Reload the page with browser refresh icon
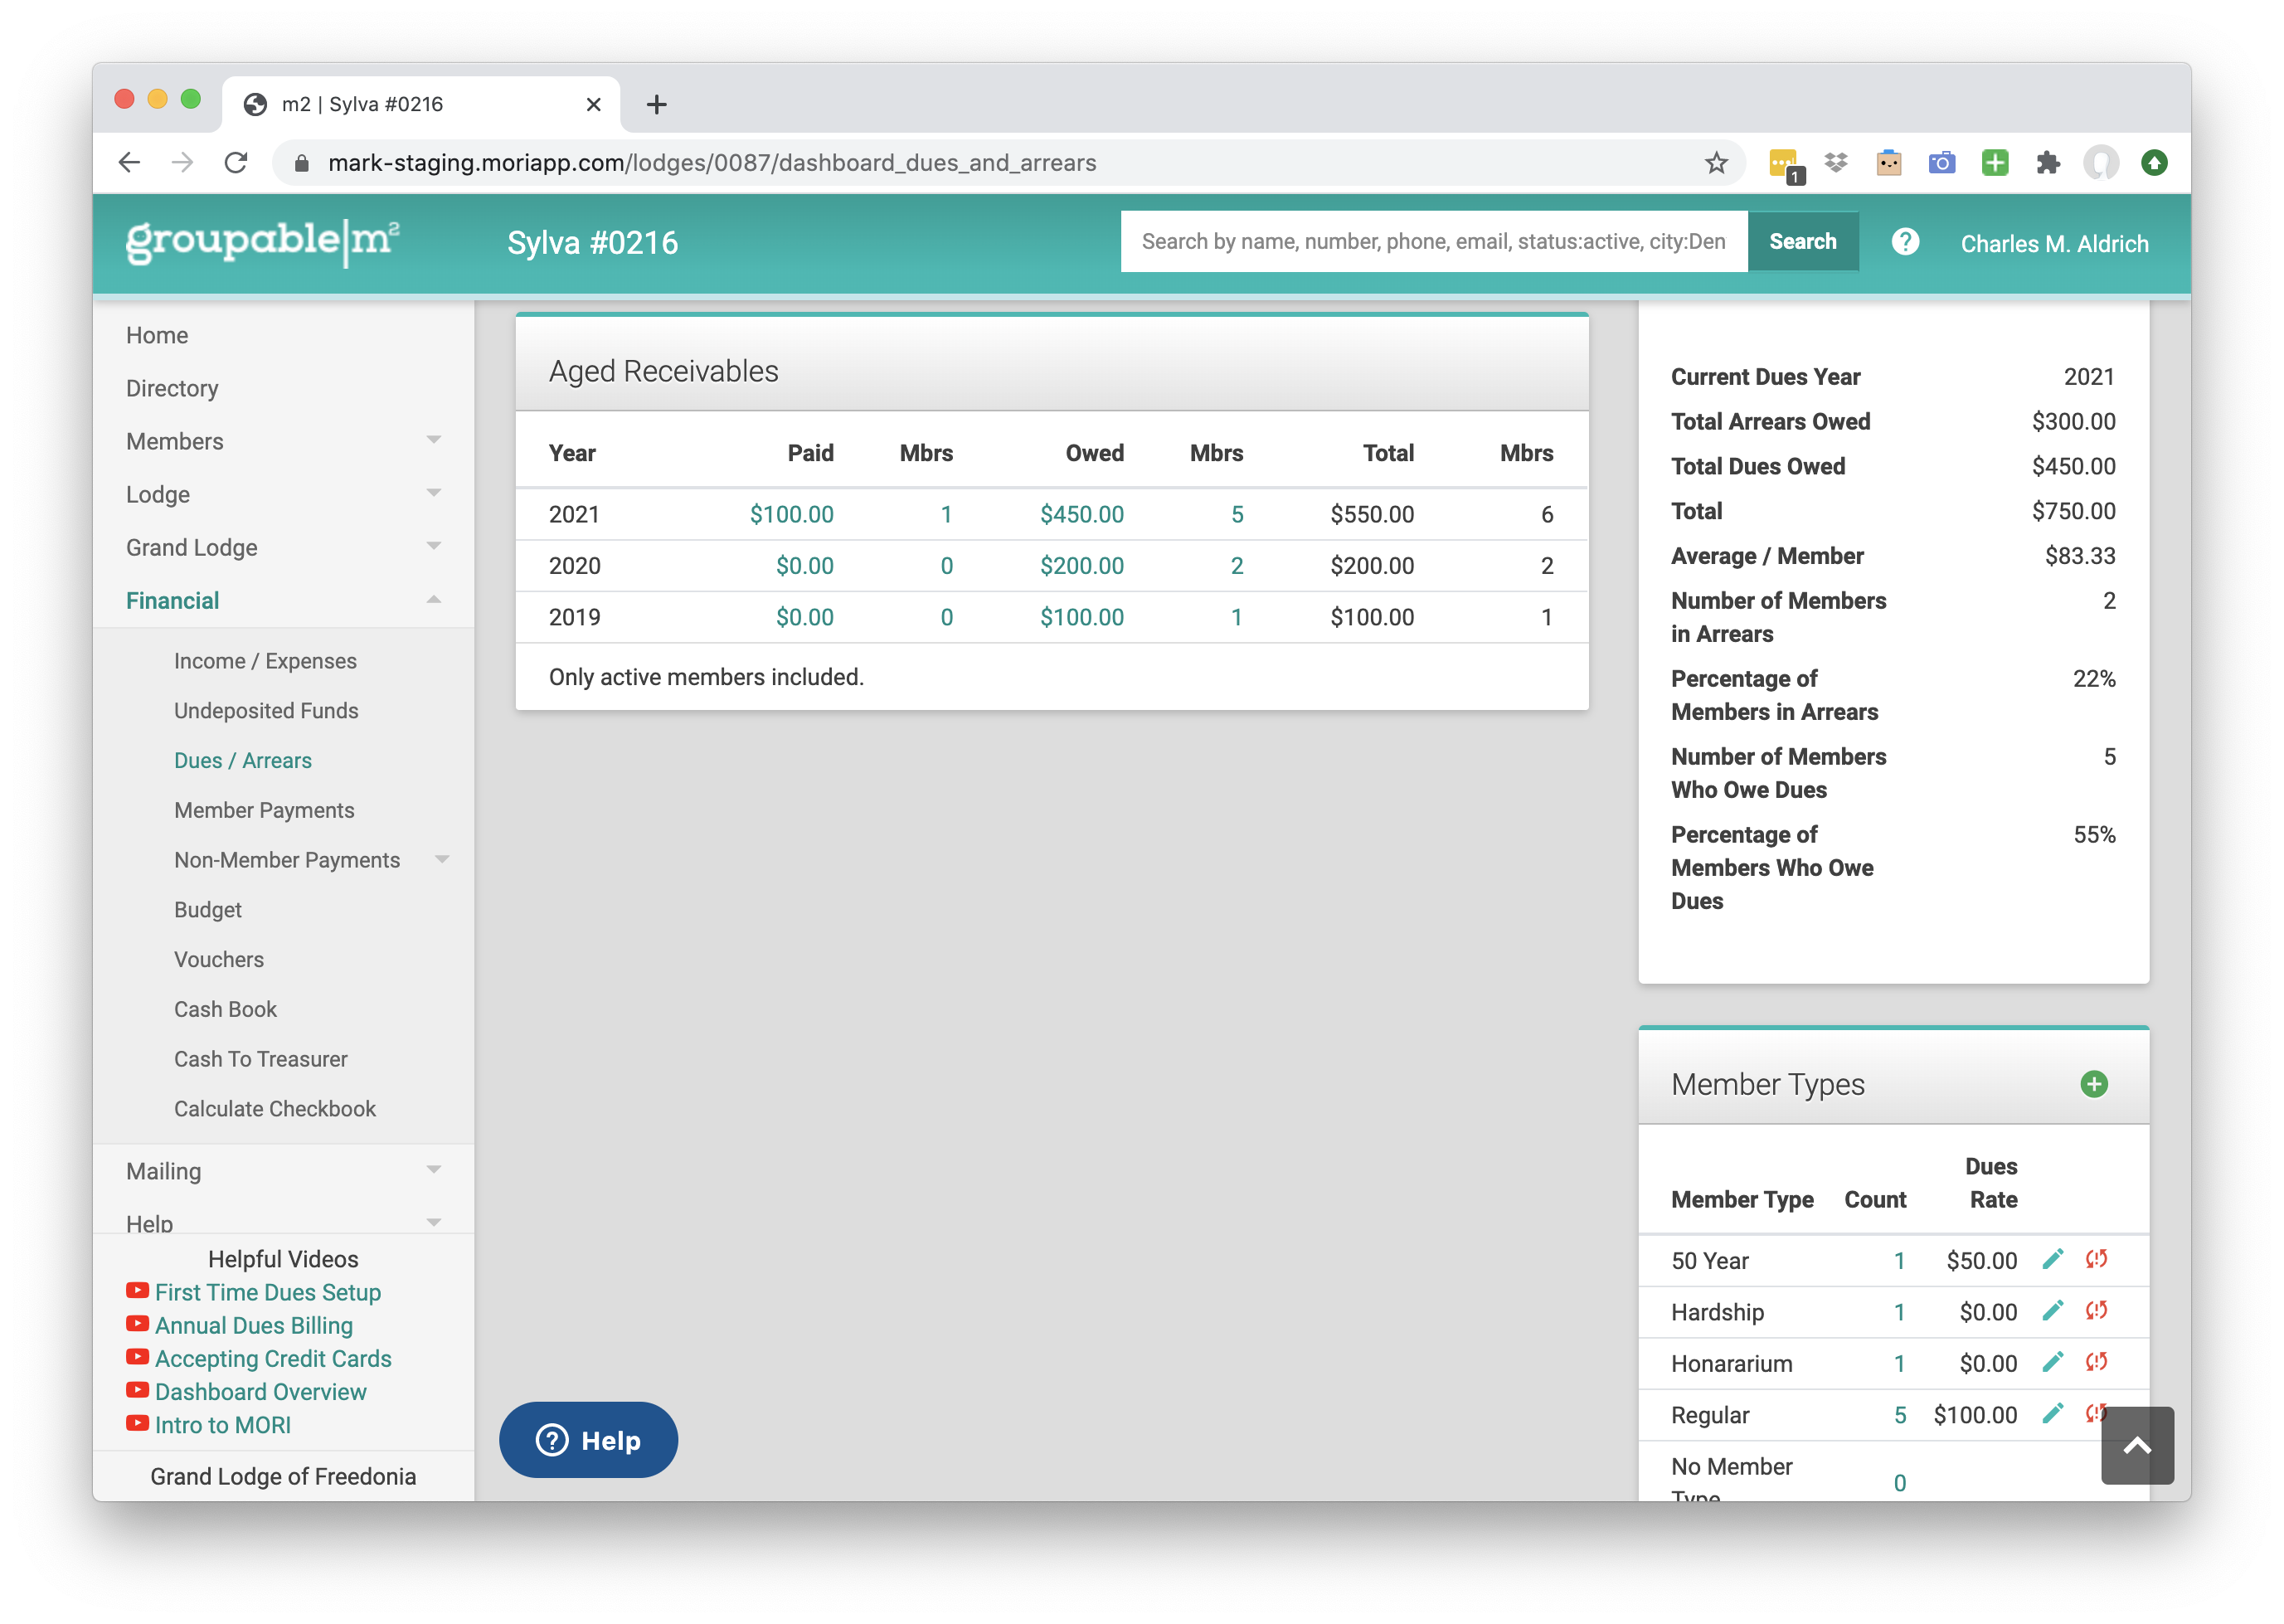This screenshot has width=2284, height=1624. (x=236, y=163)
